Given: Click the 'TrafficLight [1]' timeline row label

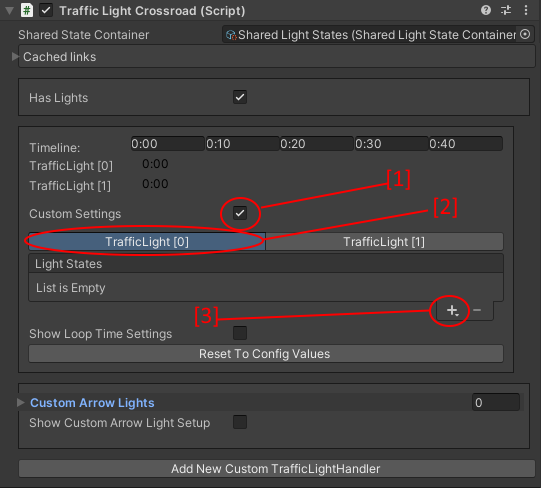Looking at the screenshot, I should tap(70, 186).
